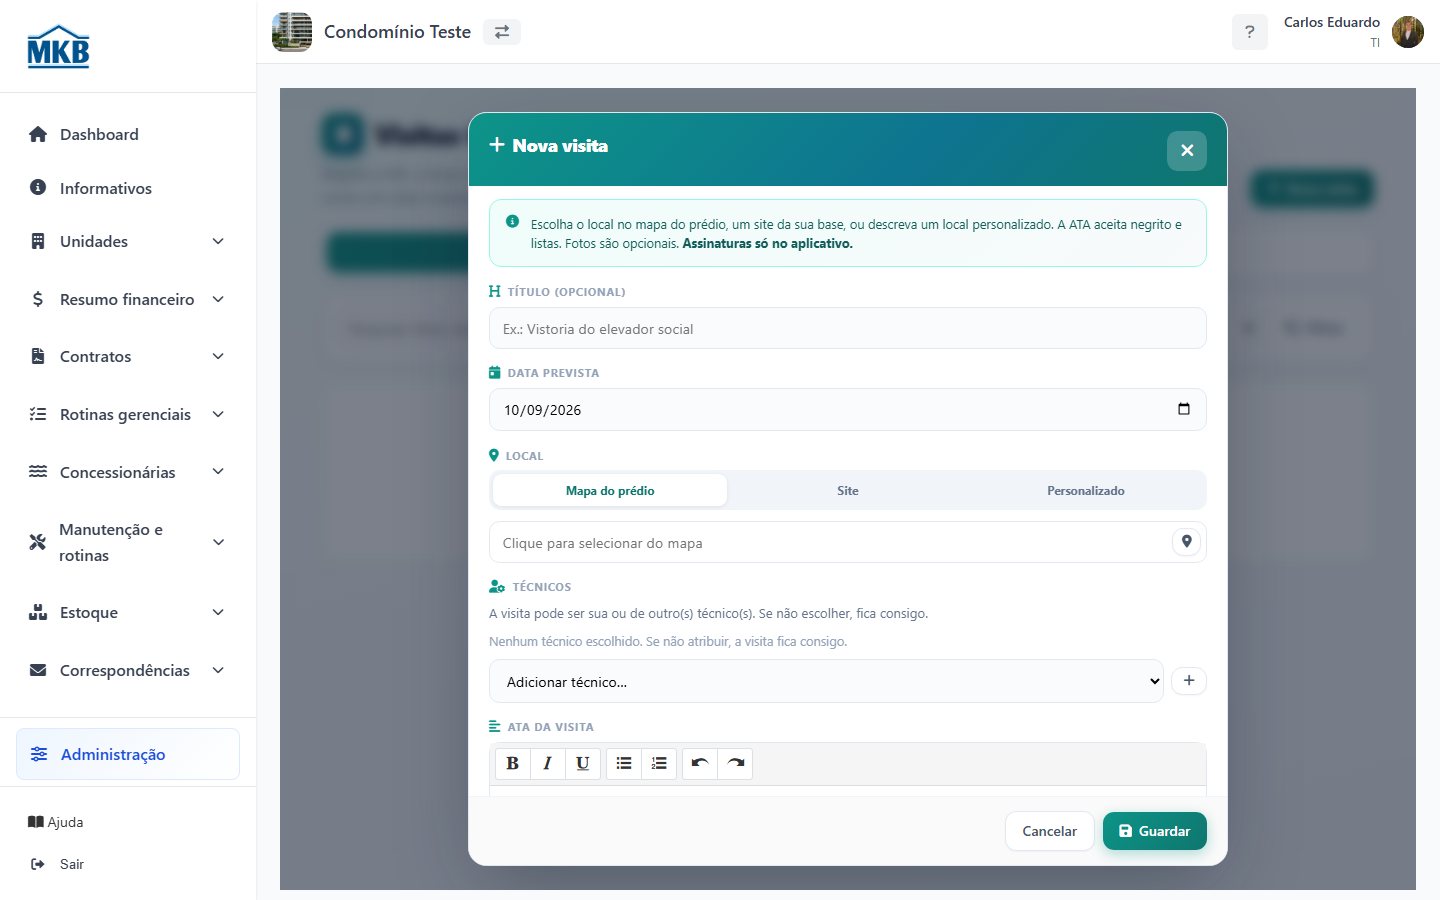1440x900 pixels.
Task: Undo last edit in ATA editor
Action: 700,763
